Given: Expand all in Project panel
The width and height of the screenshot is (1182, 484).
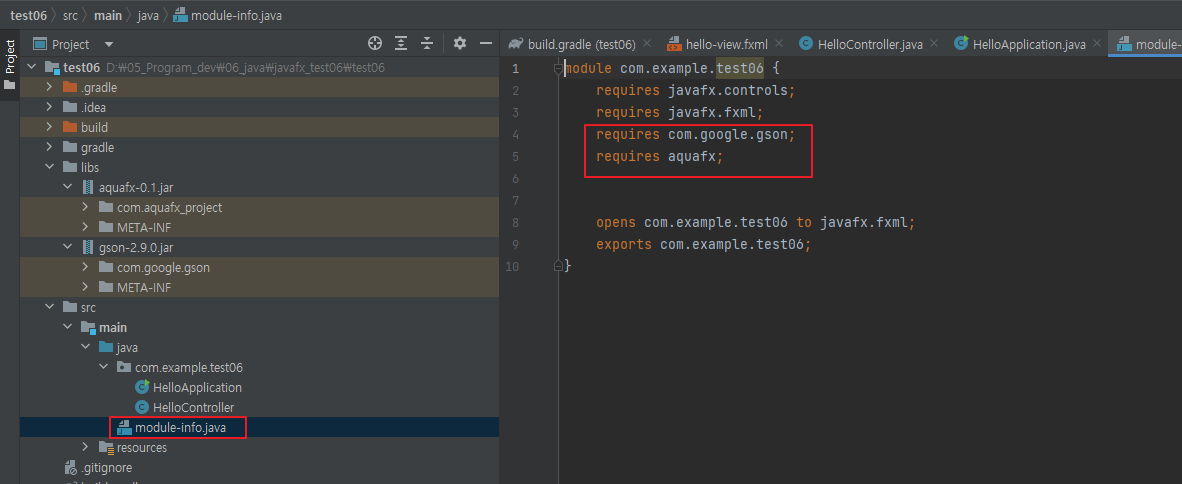Looking at the screenshot, I should [x=401, y=44].
